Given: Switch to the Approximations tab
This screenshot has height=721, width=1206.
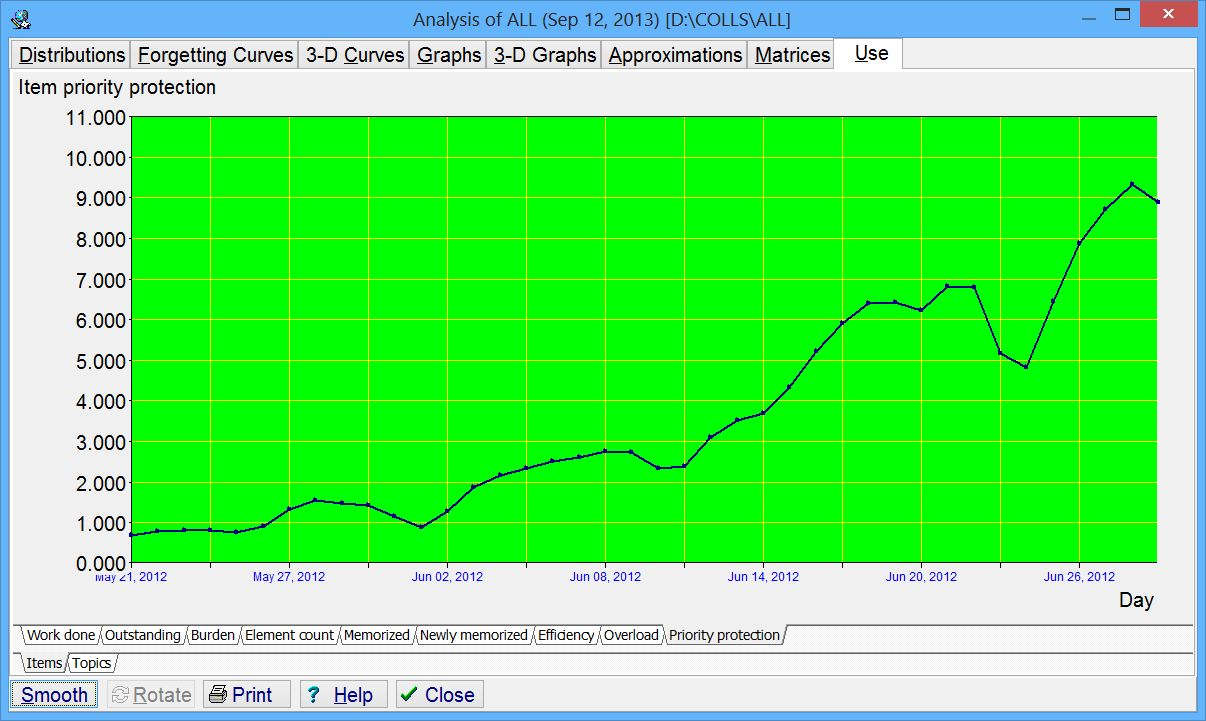Looking at the screenshot, I should coord(675,55).
